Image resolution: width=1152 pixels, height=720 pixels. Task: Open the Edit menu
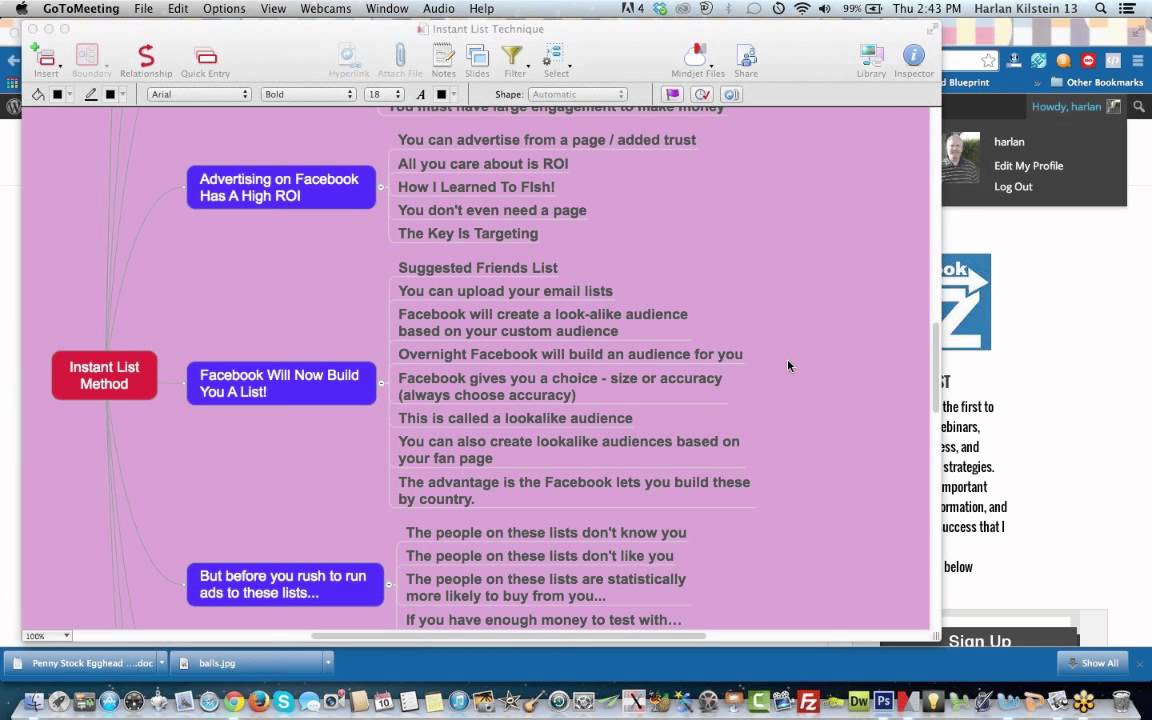[x=178, y=9]
